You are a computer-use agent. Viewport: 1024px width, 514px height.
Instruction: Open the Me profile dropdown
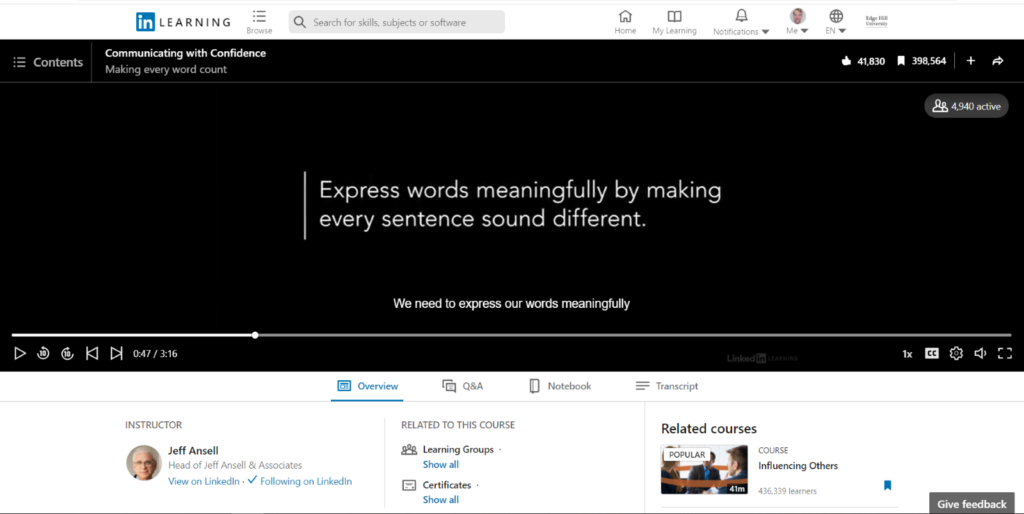(797, 22)
